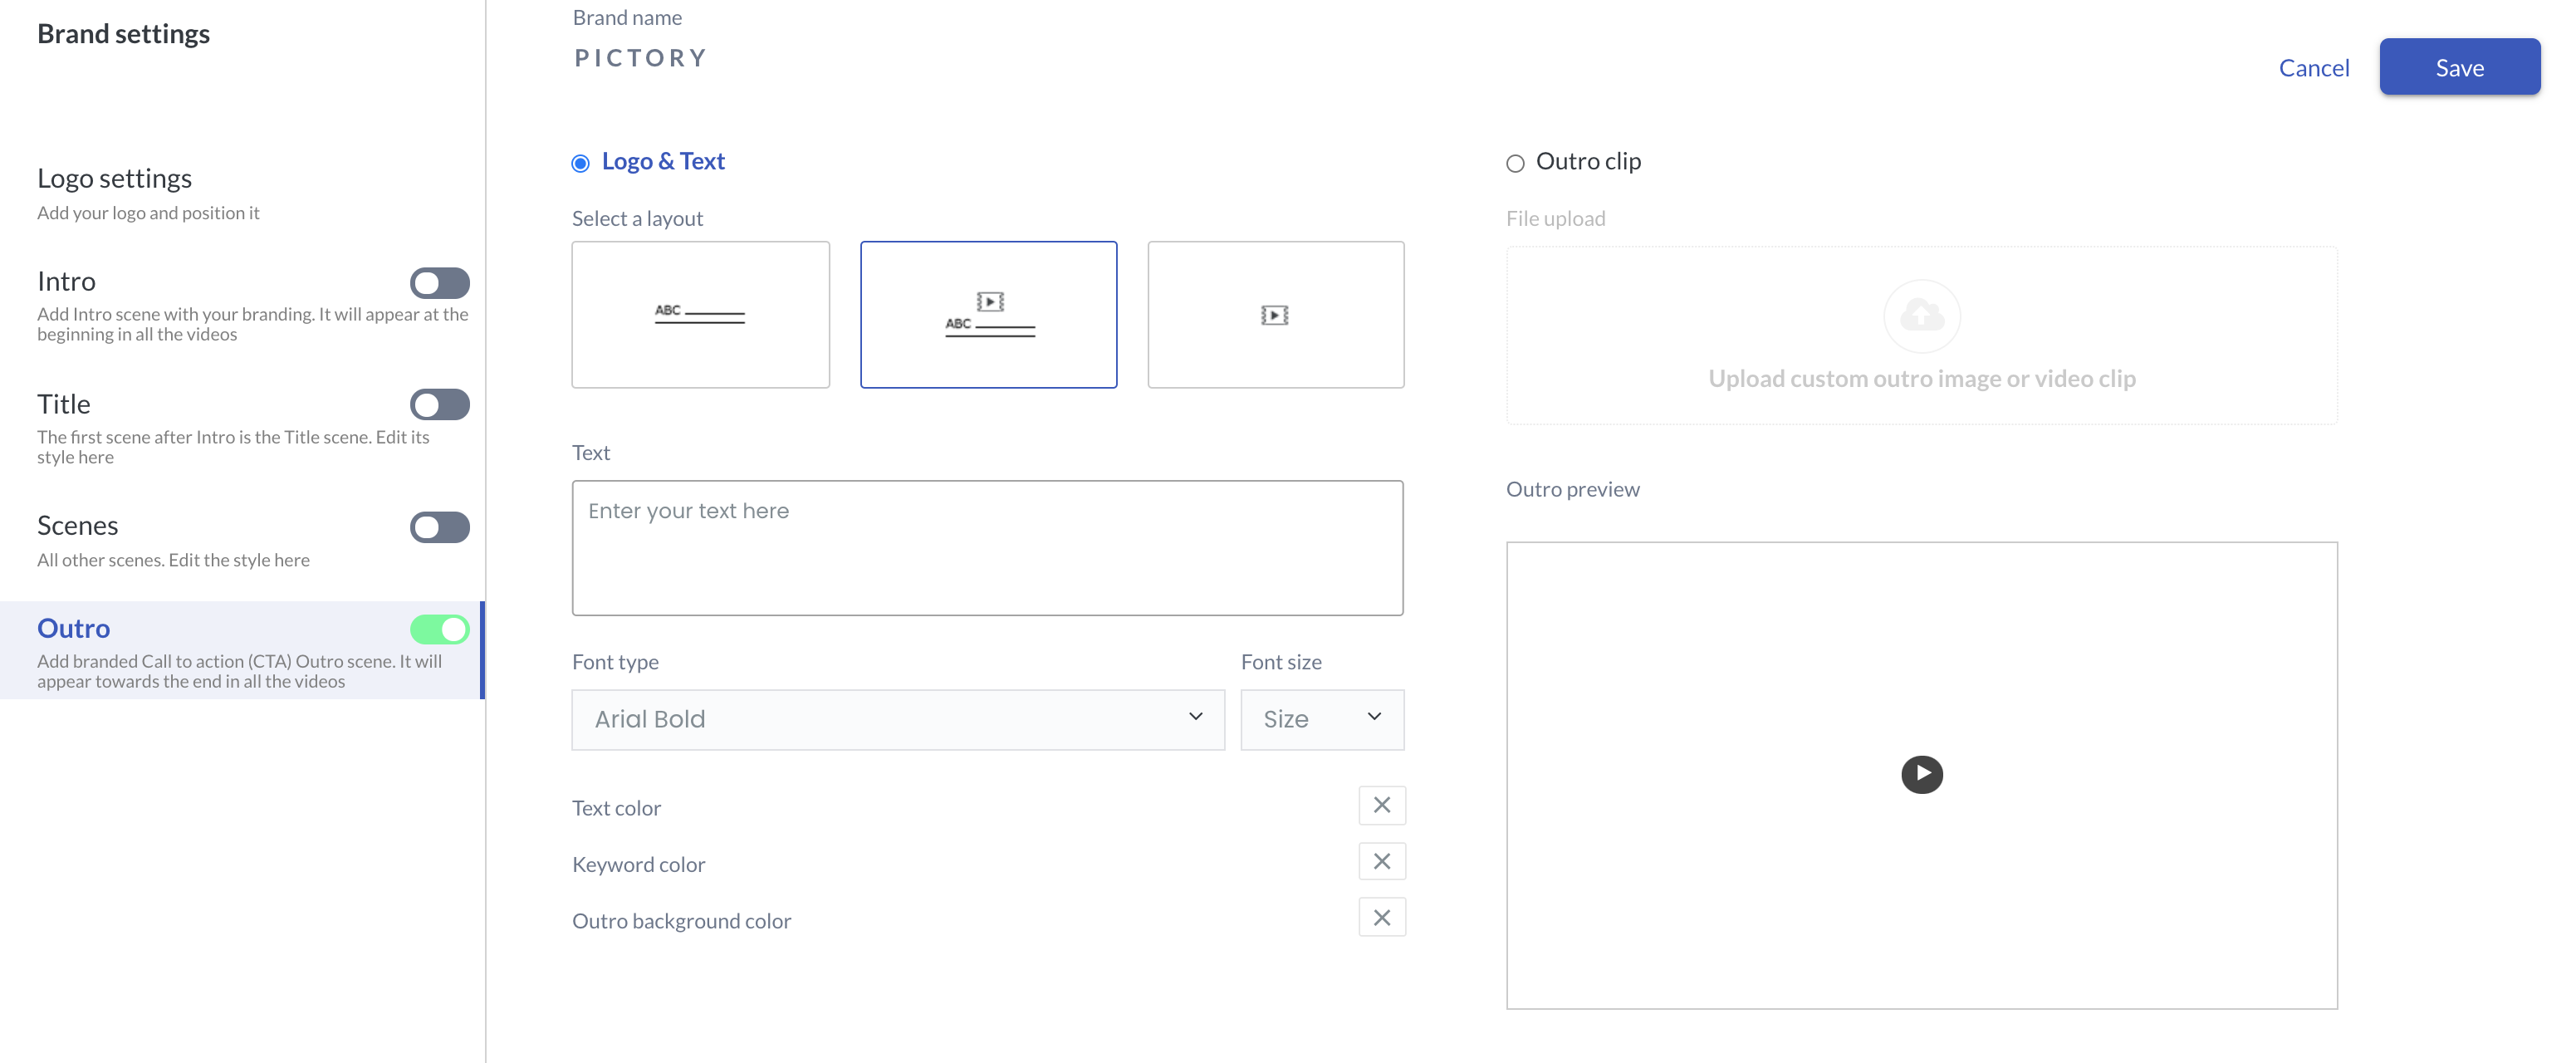Select the Outro clip radio button
The height and width of the screenshot is (1063, 2576).
click(1515, 163)
